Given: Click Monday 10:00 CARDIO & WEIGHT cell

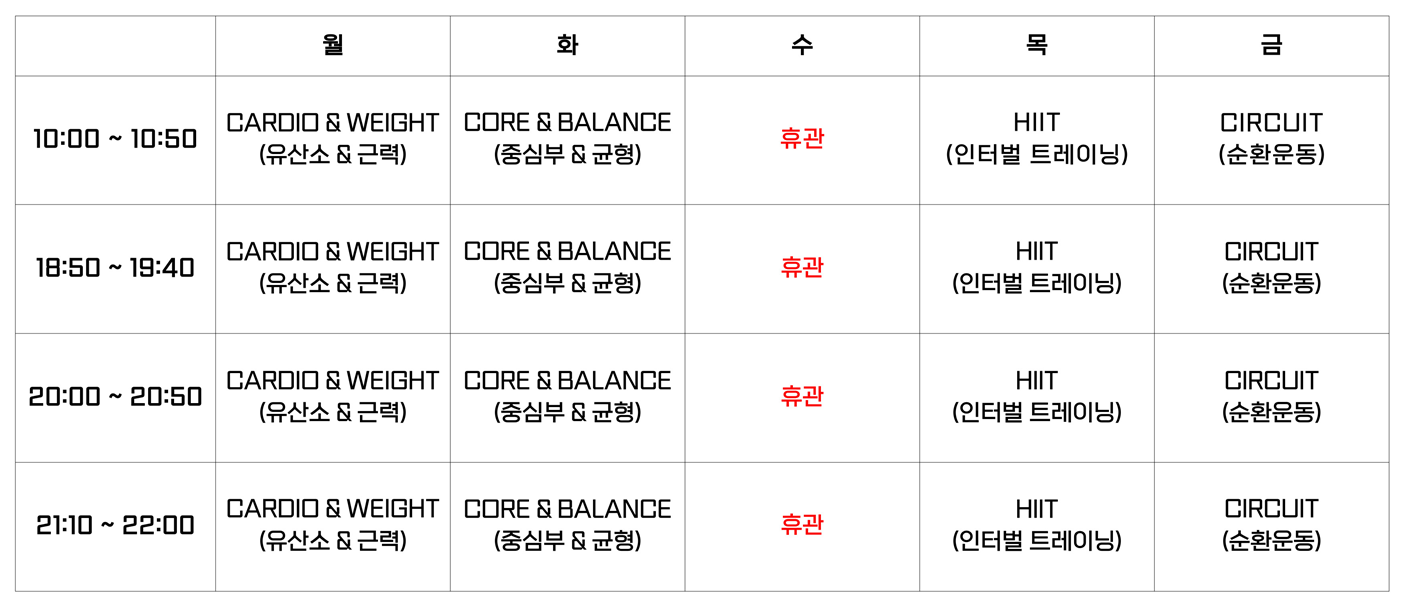Looking at the screenshot, I should 333,139.
